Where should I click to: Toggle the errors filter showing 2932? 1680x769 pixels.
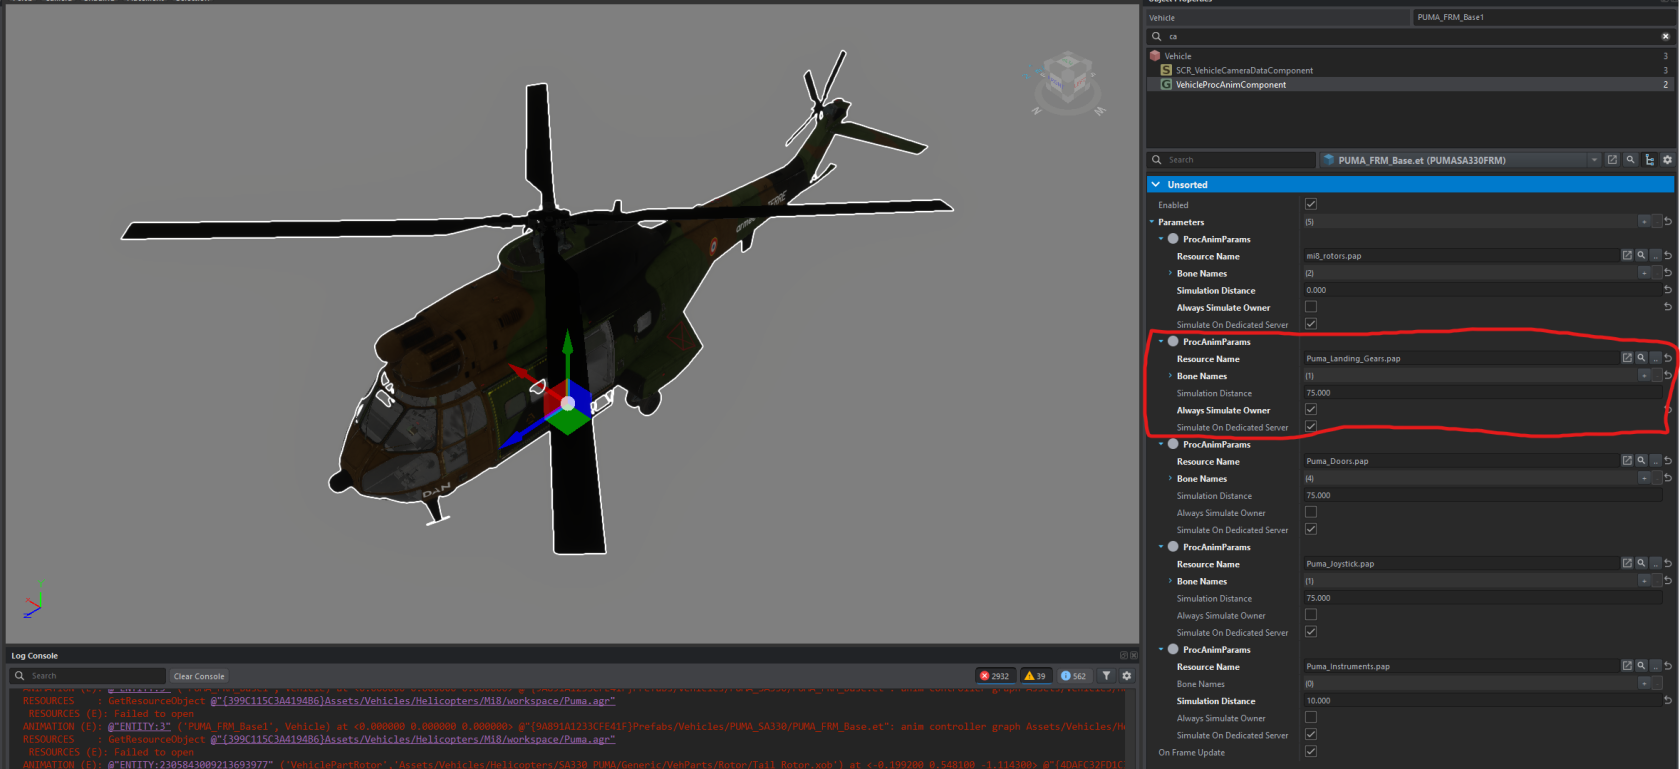995,676
